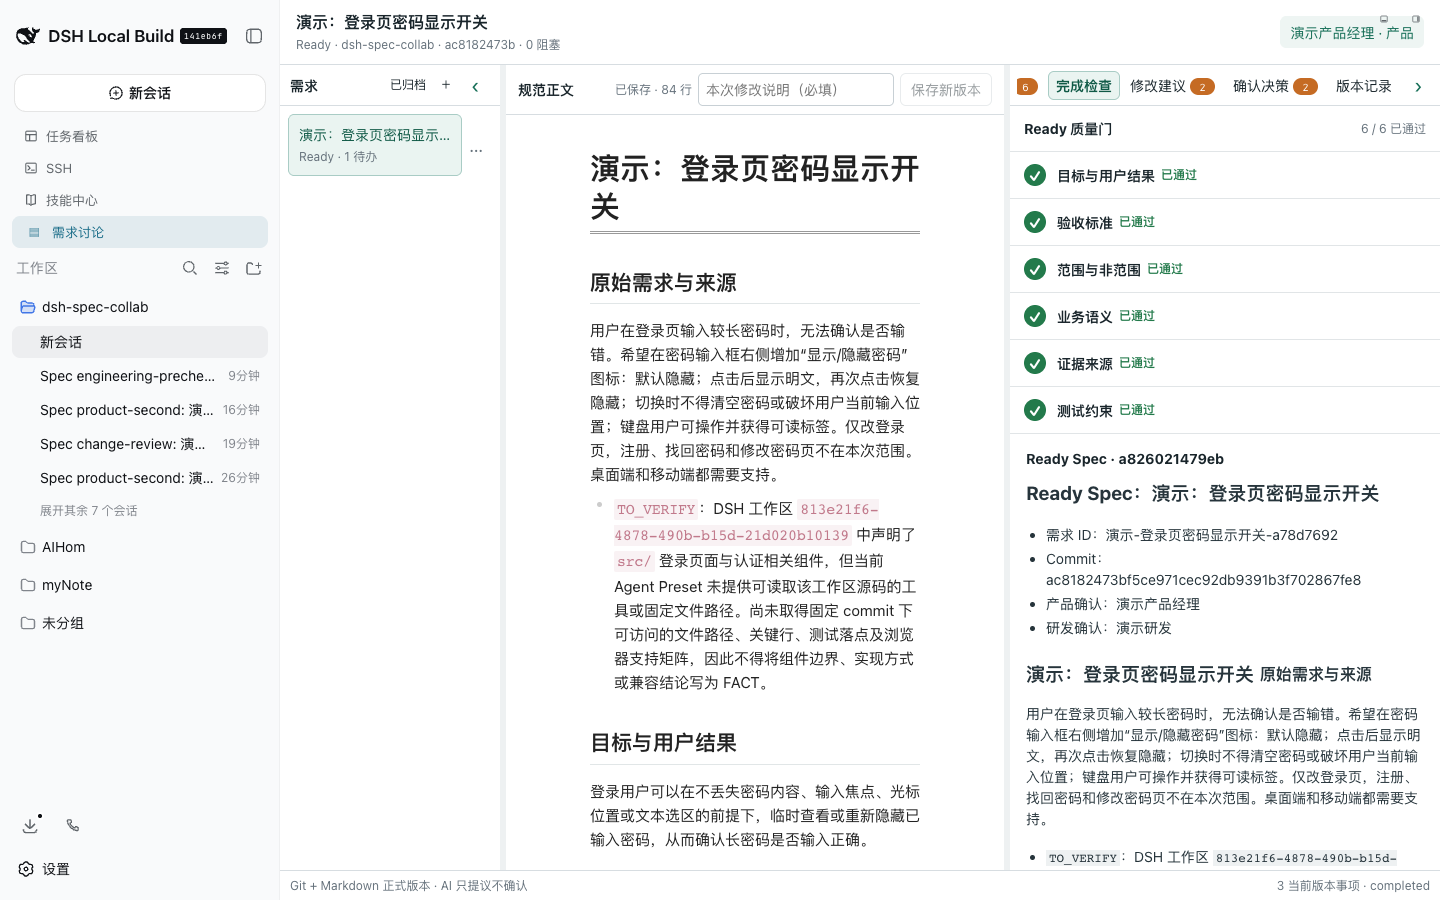Toggle the sidebar panel icon
This screenshot has height=900, width=1440.
[254, 36]
